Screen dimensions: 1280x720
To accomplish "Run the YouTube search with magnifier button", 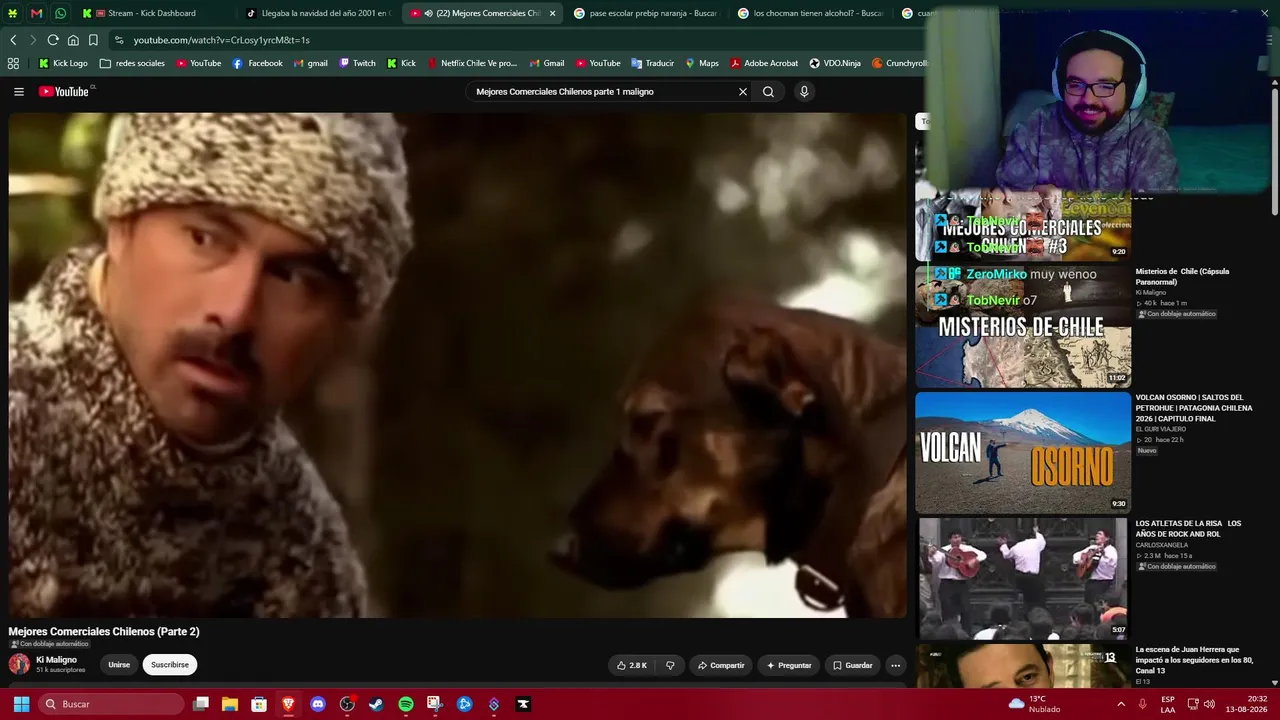I will click(768, 92).
